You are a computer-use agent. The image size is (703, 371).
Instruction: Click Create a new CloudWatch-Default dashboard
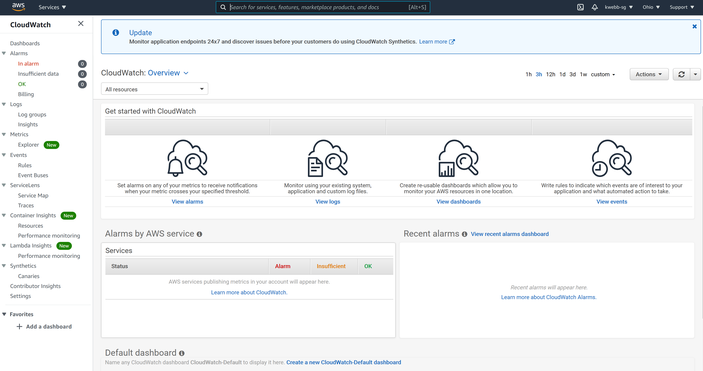click(x=344, y=362)
